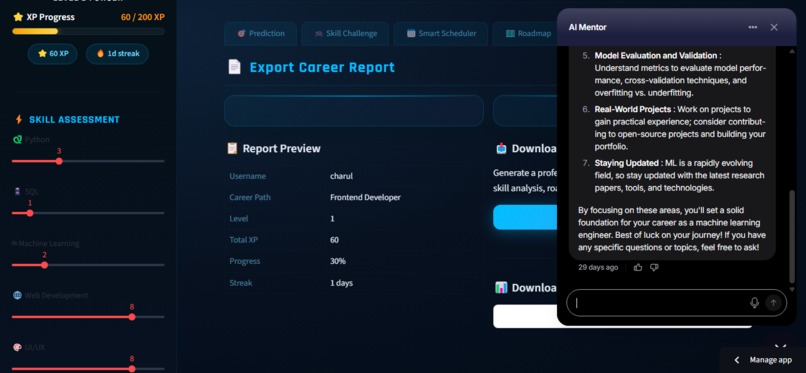Image resolution: width=806 pixels, height=373 pixels.
Task: Click the blue download button
Action: tap(525, 217)
